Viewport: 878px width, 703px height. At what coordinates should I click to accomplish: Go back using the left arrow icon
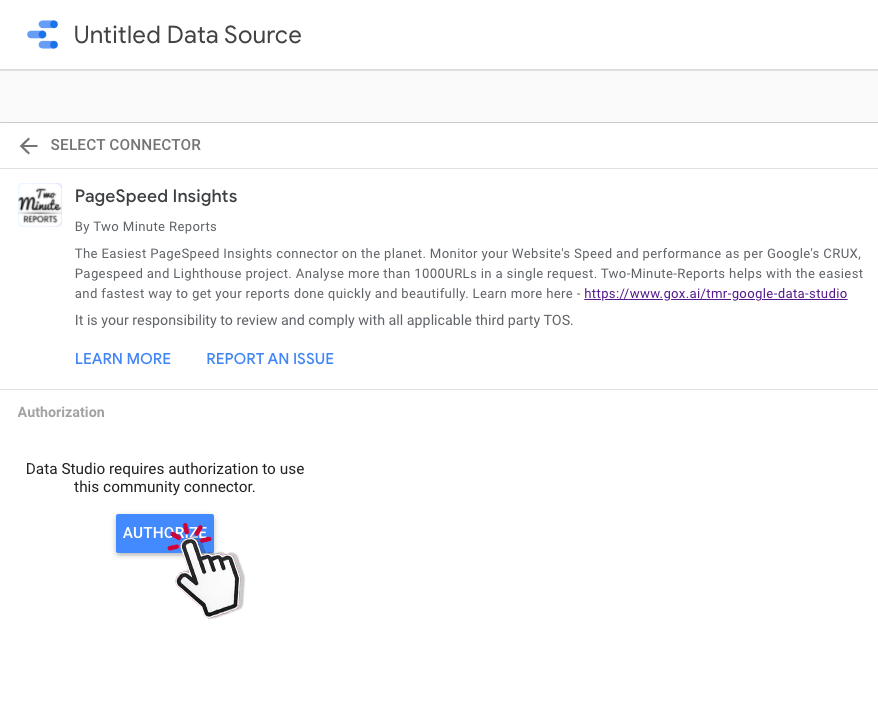click(x=29, y=146)
